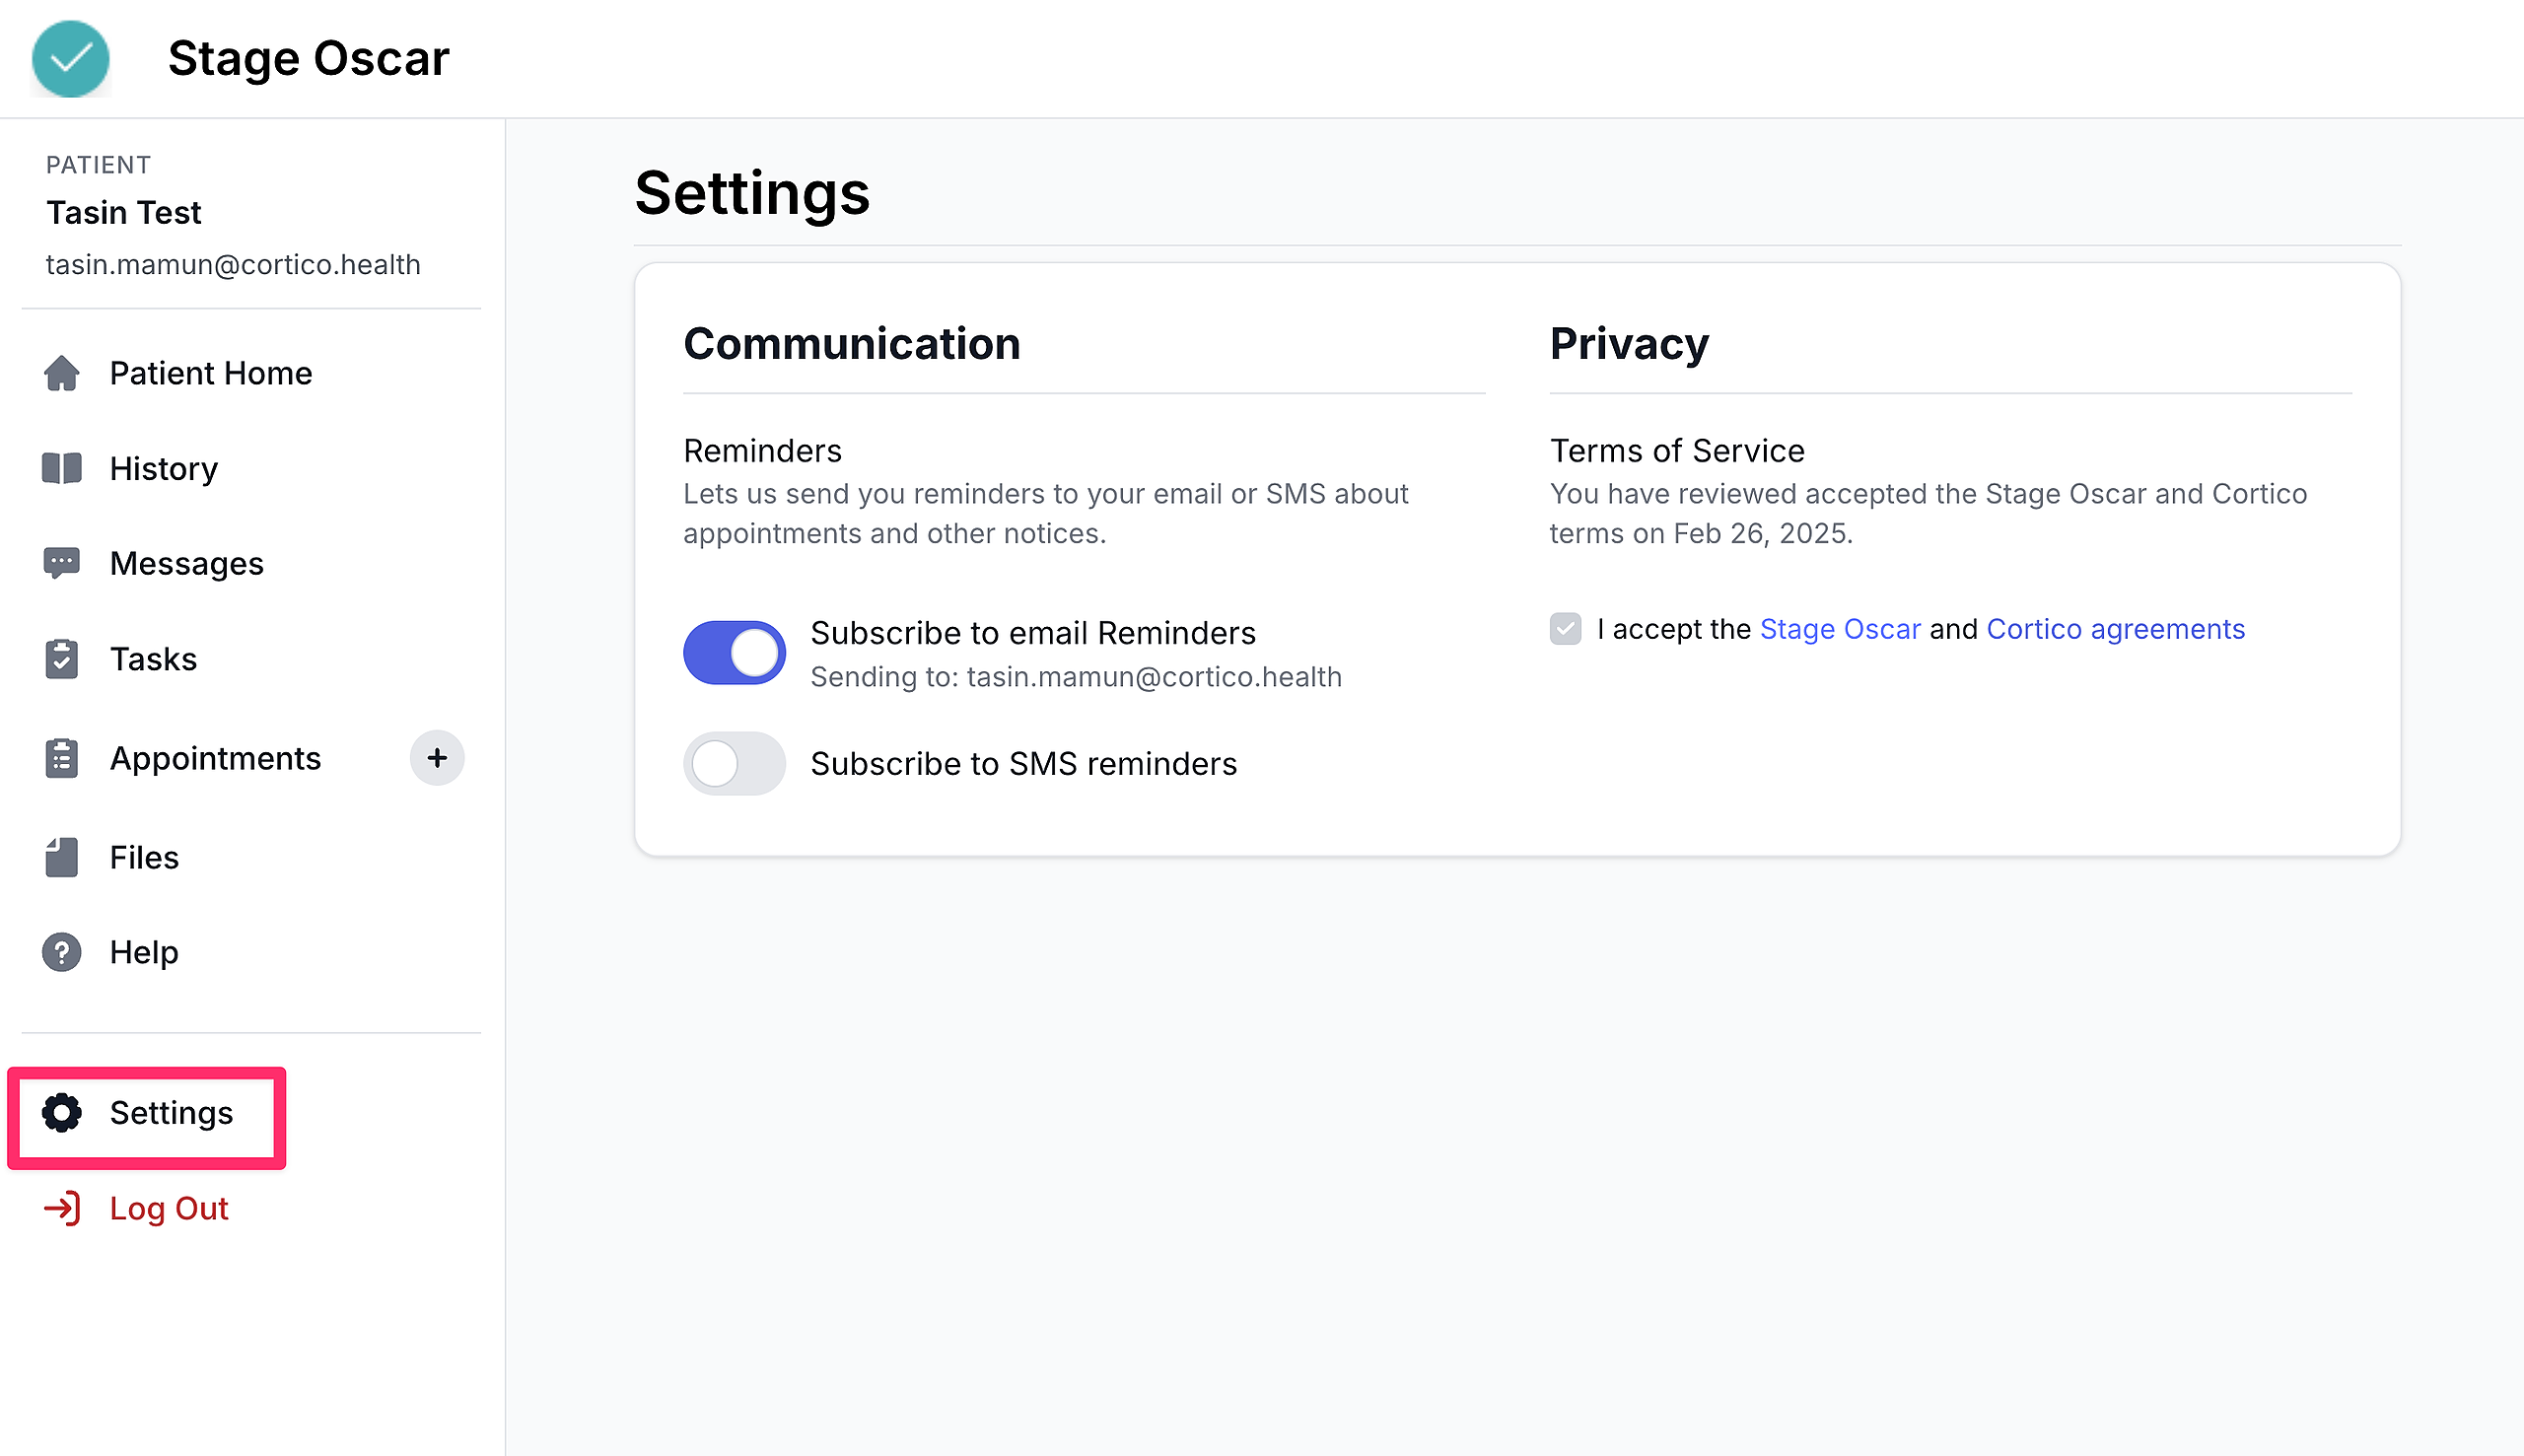Open the Stage Oscar agreement link

(1839, 629)
